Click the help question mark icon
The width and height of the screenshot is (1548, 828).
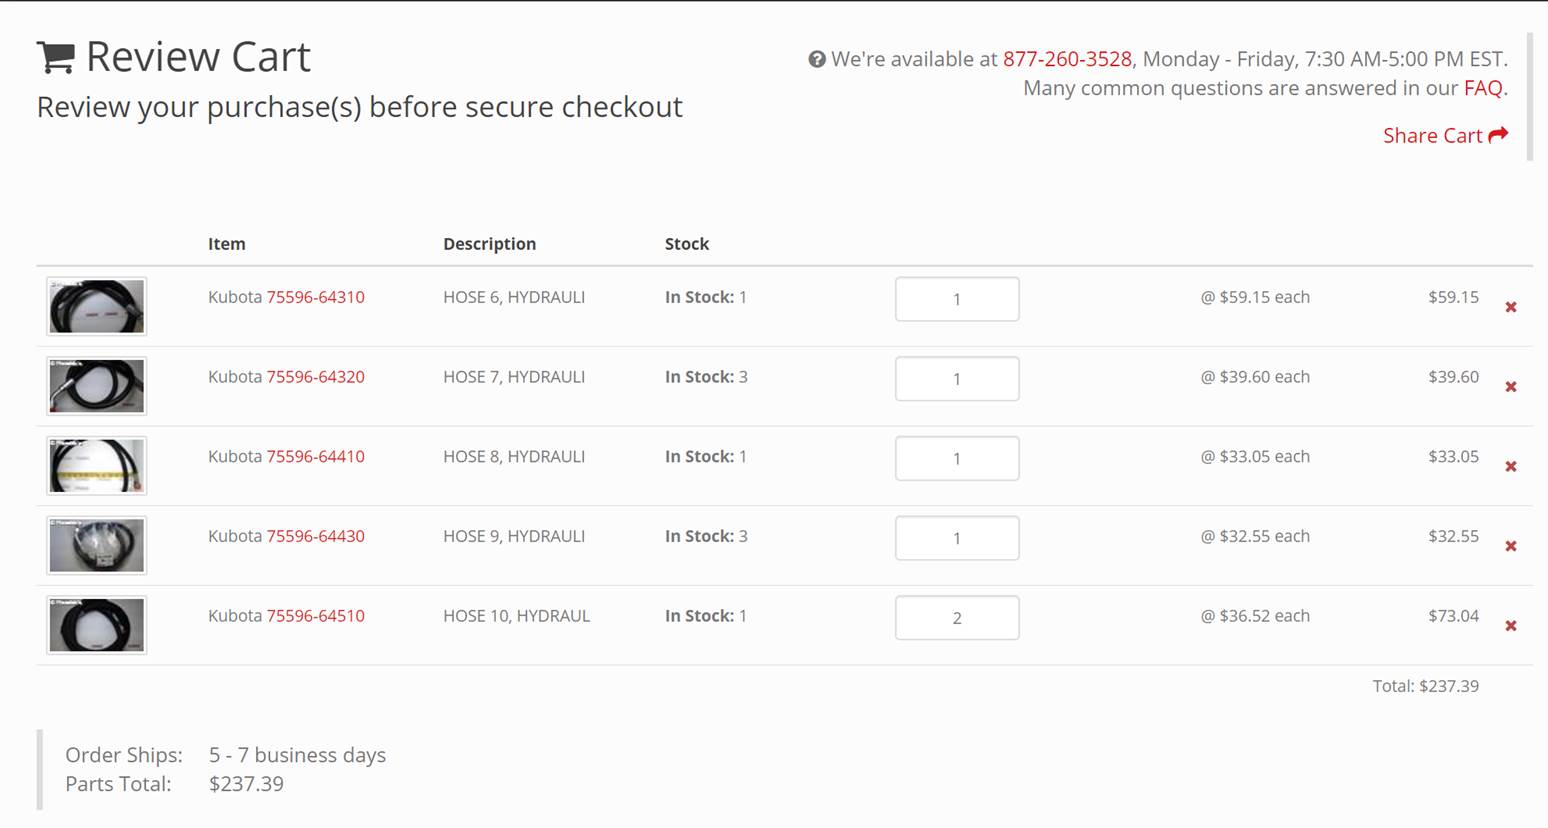pos(817,60)
